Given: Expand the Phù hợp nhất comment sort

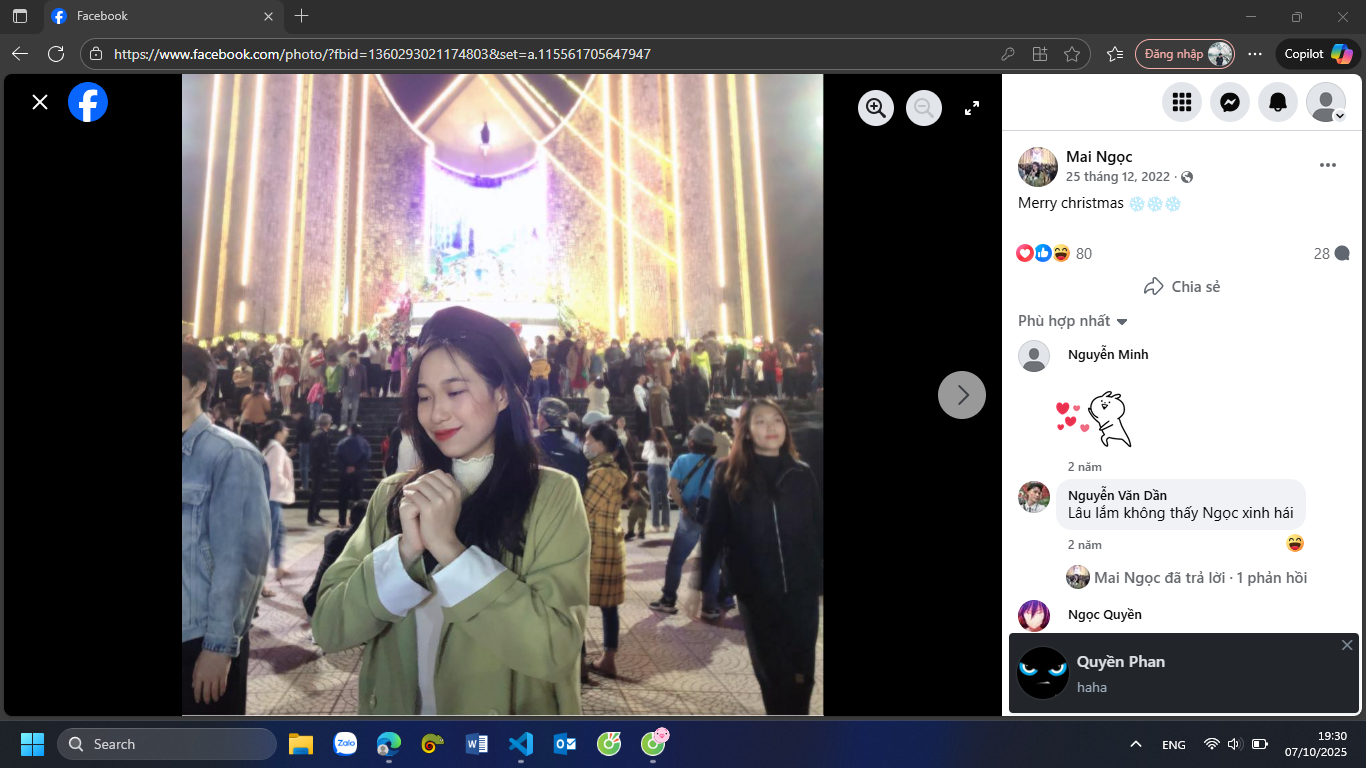Looking at the screenshot, I should click(x=1073, y=321).
